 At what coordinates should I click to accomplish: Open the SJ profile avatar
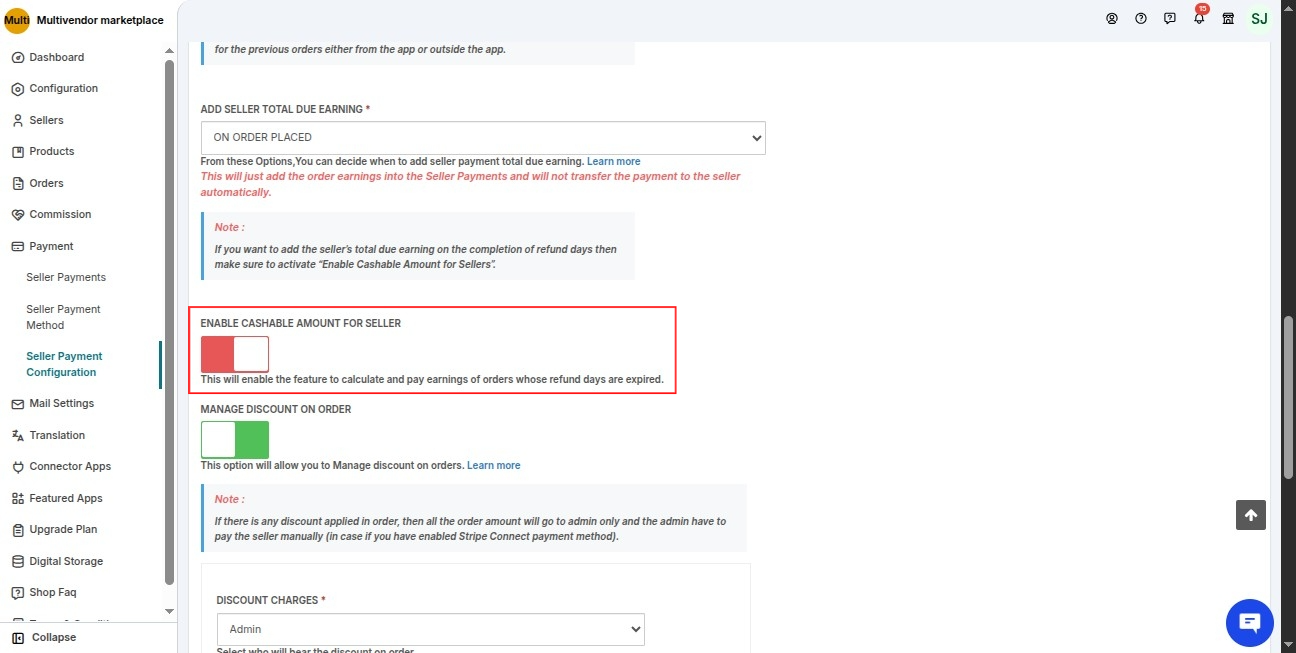click(1259, 18)
